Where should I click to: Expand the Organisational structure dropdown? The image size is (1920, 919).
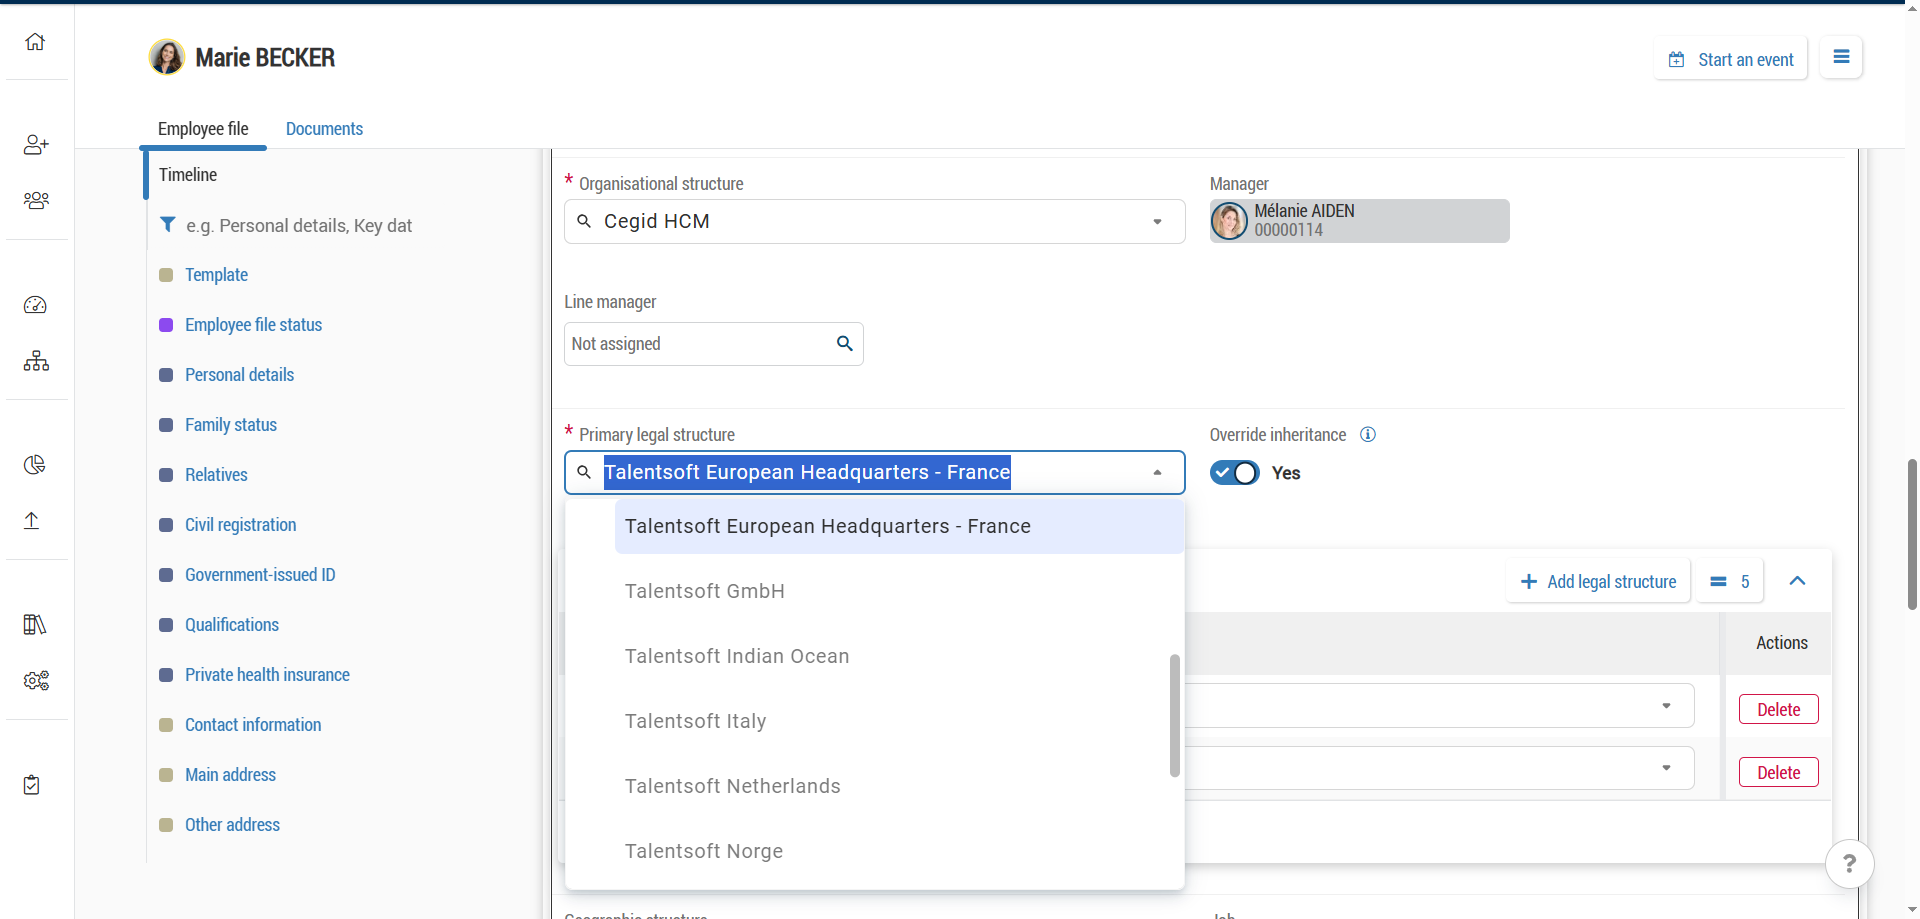(1157, 222)
